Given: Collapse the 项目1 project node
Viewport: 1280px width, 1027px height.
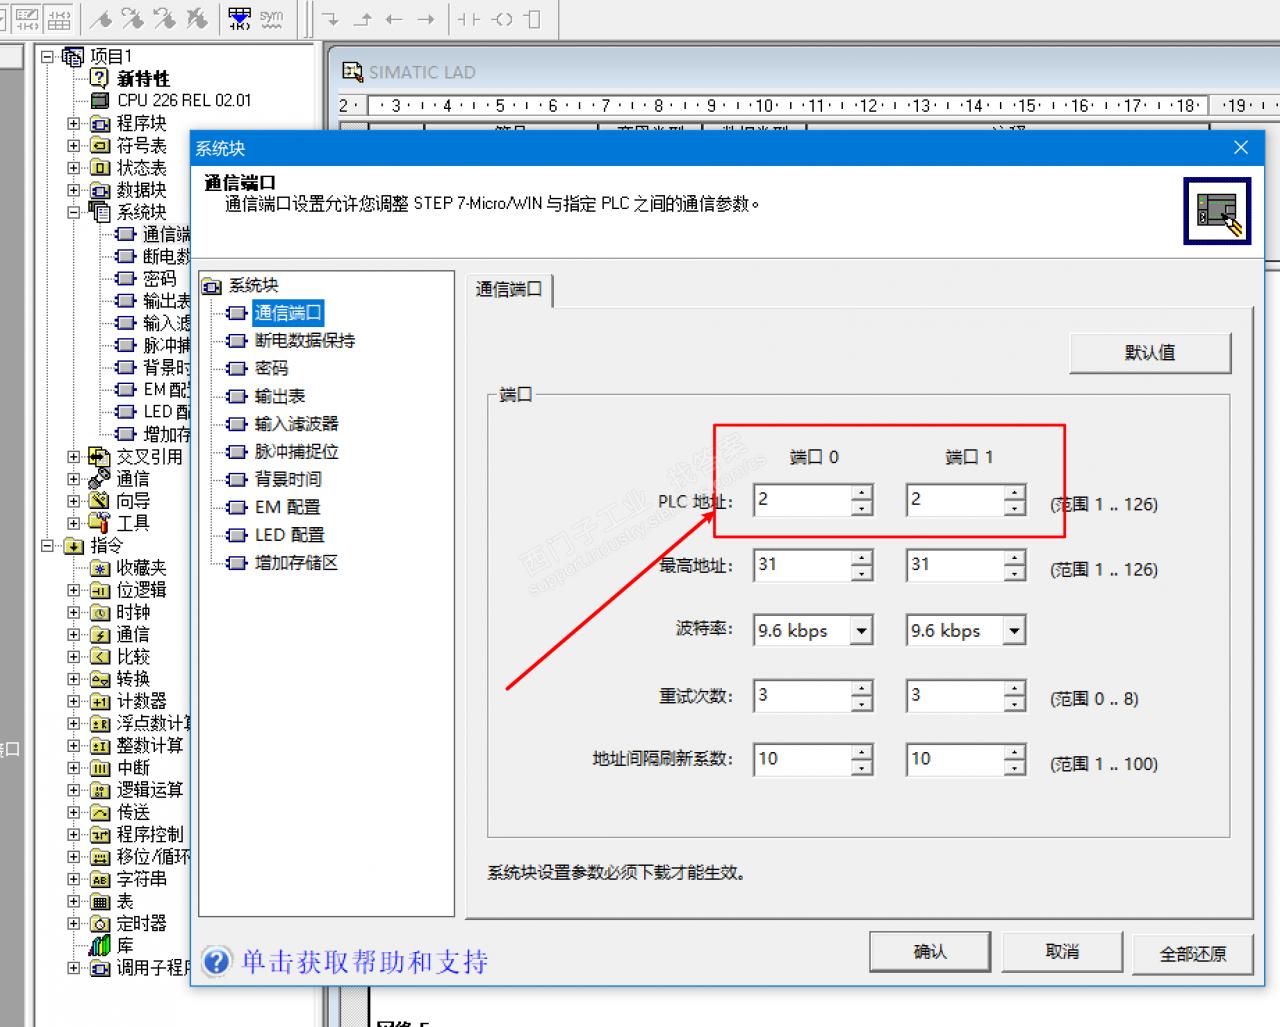Looking at the screenshot, I should [x=47, y=56].
